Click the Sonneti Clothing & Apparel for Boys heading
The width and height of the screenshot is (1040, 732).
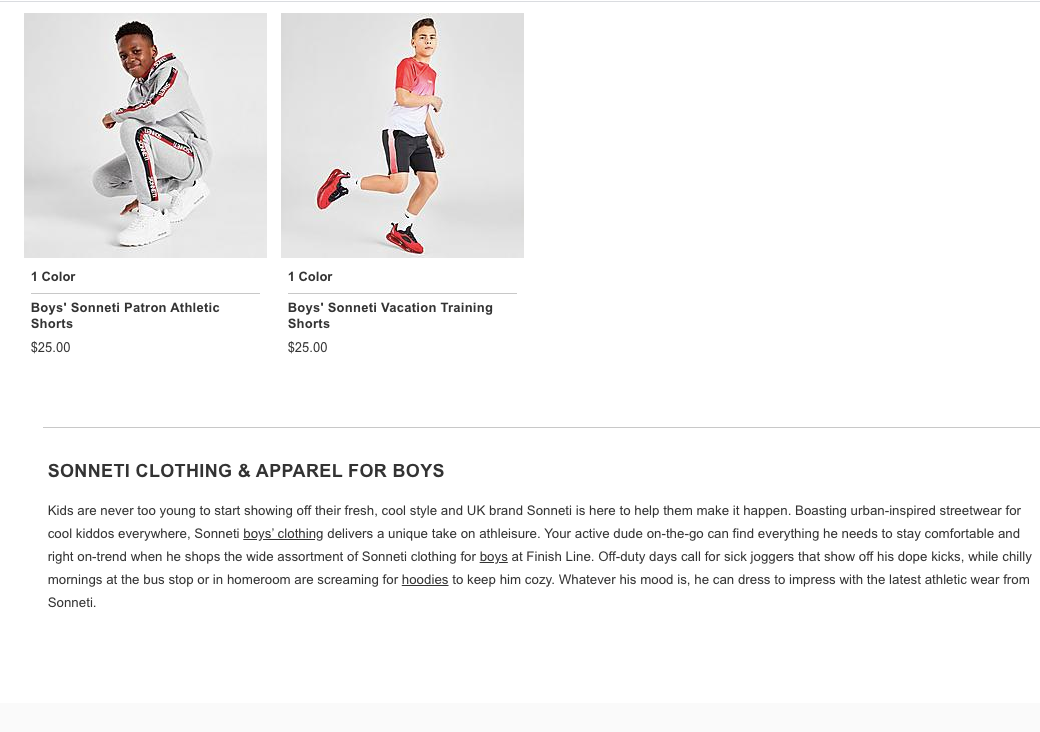(x=246, y=471)
